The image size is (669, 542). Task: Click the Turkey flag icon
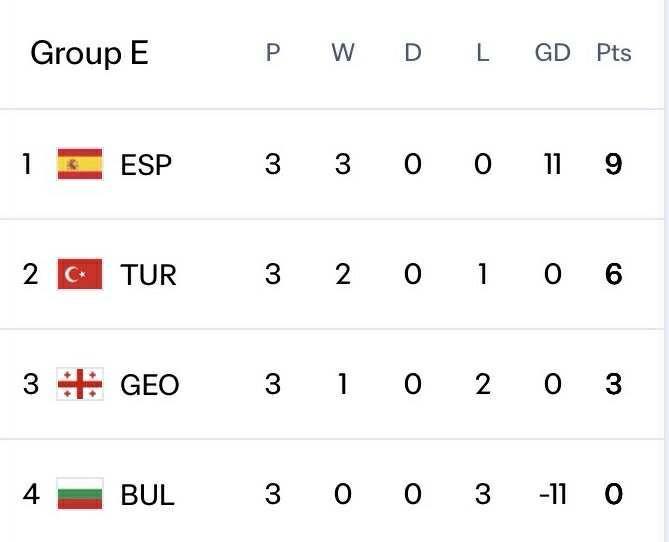coord(80,274)
